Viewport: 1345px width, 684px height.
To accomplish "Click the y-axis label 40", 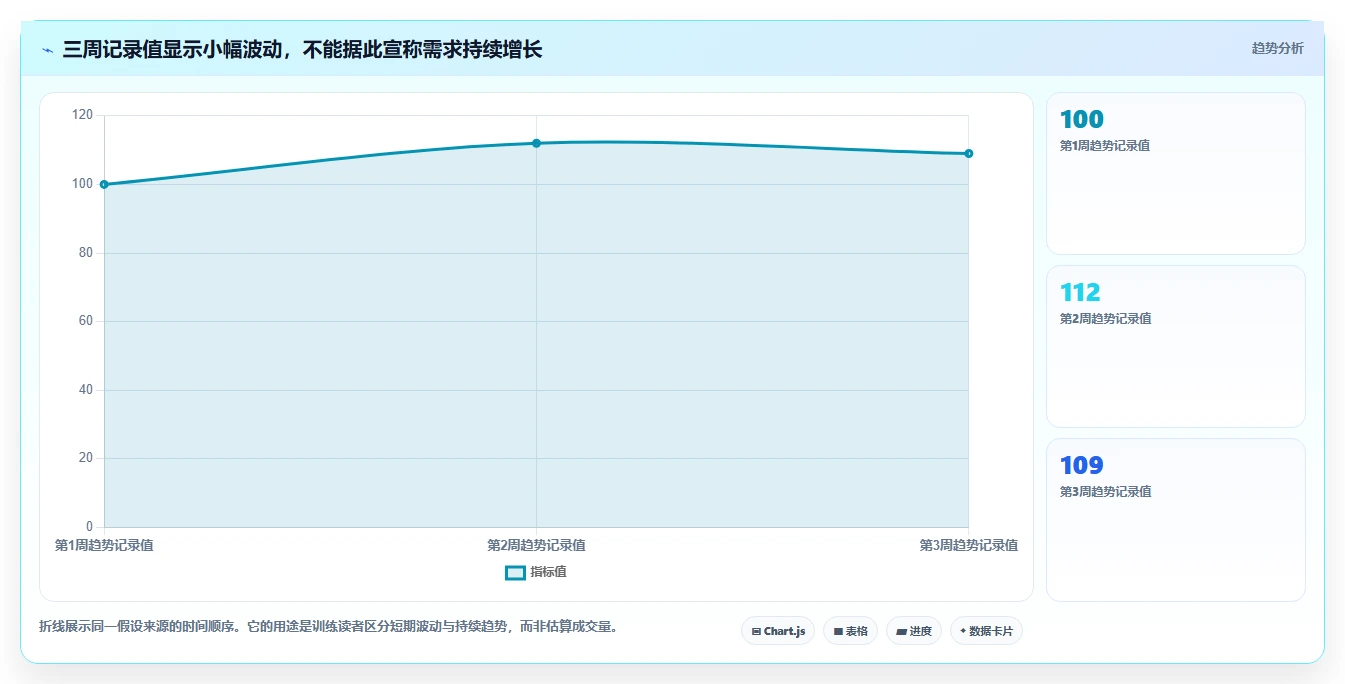I will 86,390.
